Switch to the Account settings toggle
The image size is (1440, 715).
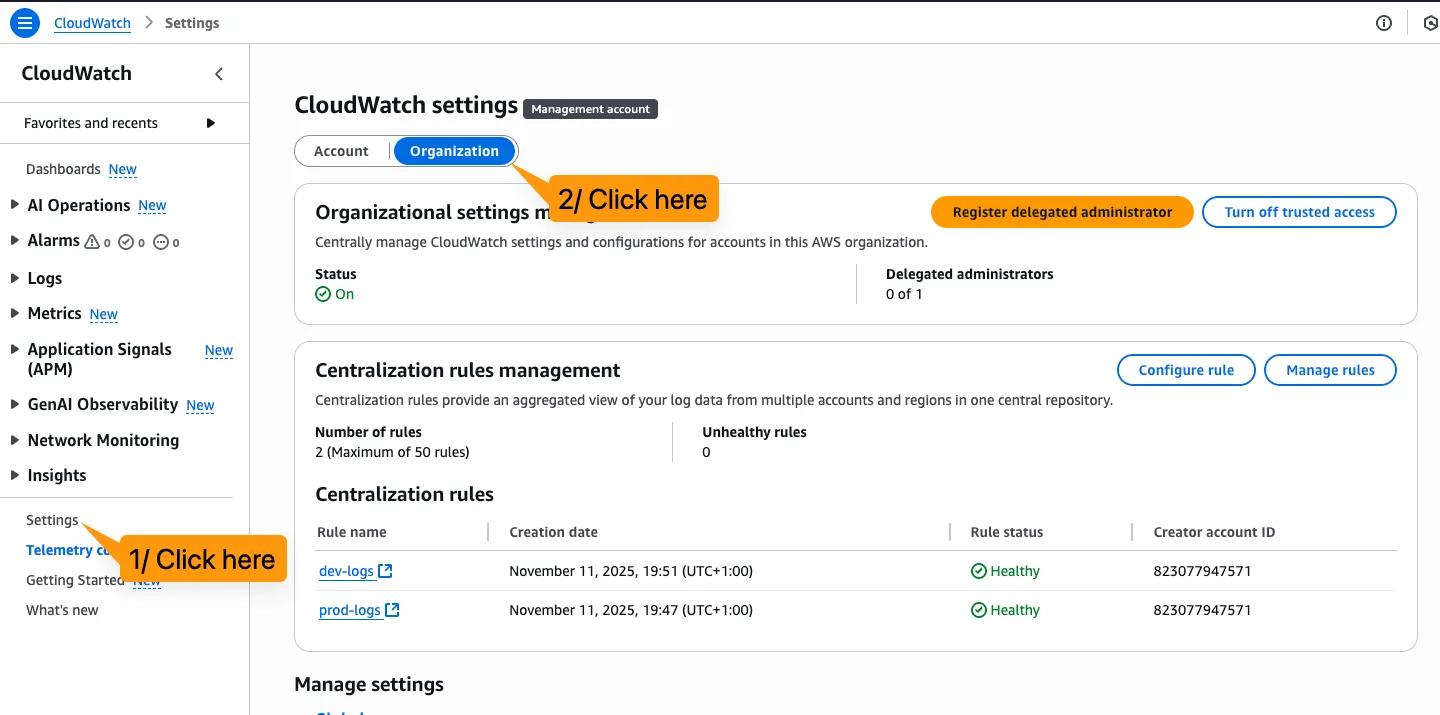[341, 151]
